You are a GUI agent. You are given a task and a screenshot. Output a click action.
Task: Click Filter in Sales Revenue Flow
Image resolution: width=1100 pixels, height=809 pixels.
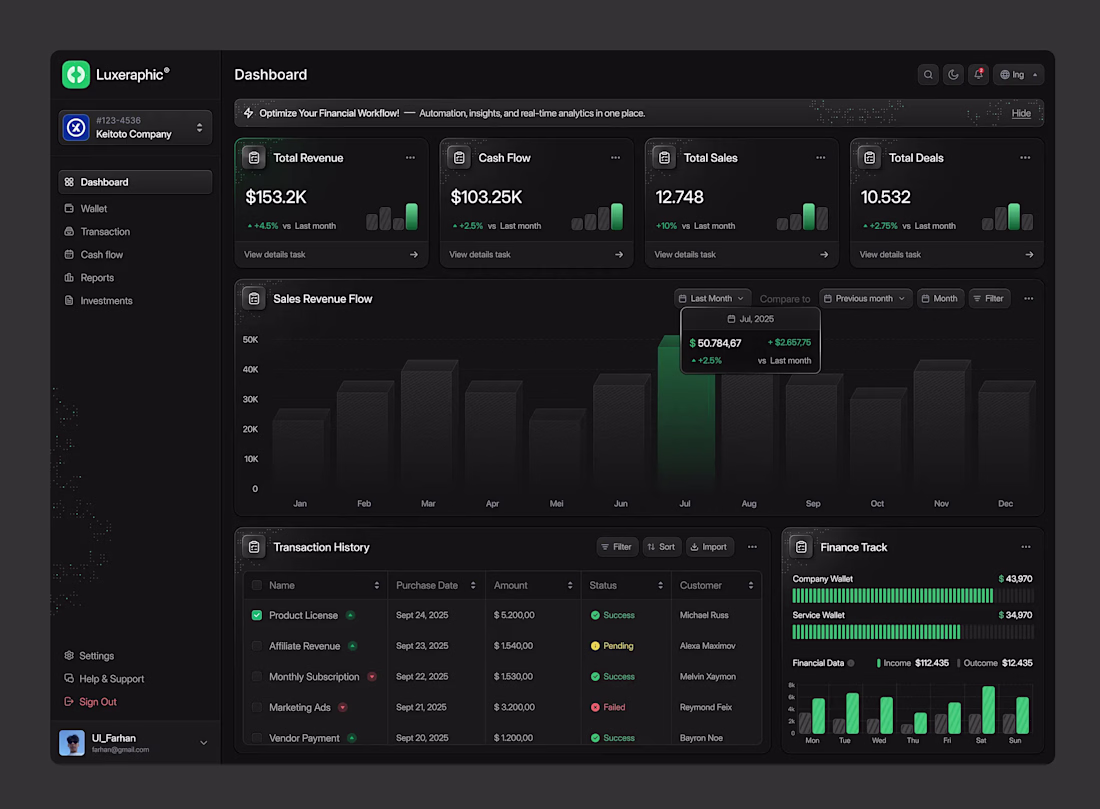point(989,298)
